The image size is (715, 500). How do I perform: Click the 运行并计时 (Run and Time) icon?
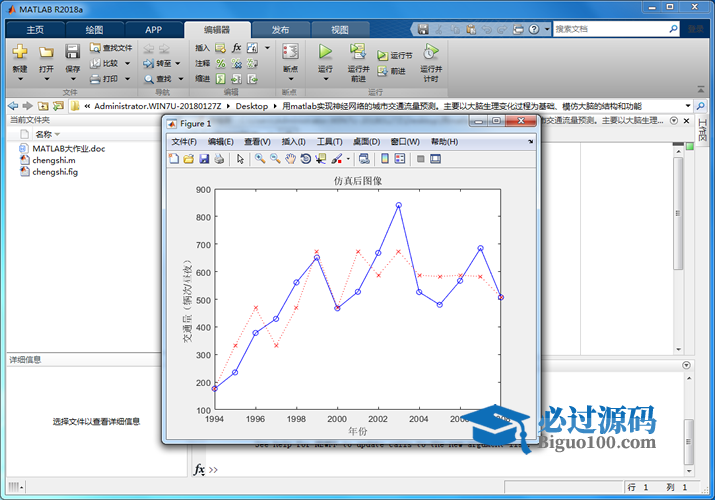(431, 52)
